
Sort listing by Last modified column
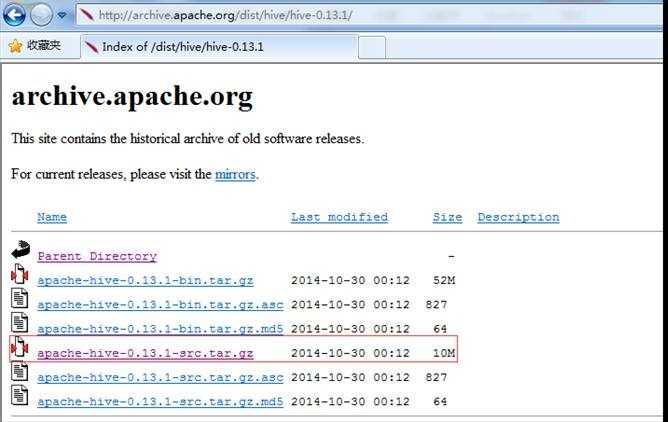(x=340, y=217)
